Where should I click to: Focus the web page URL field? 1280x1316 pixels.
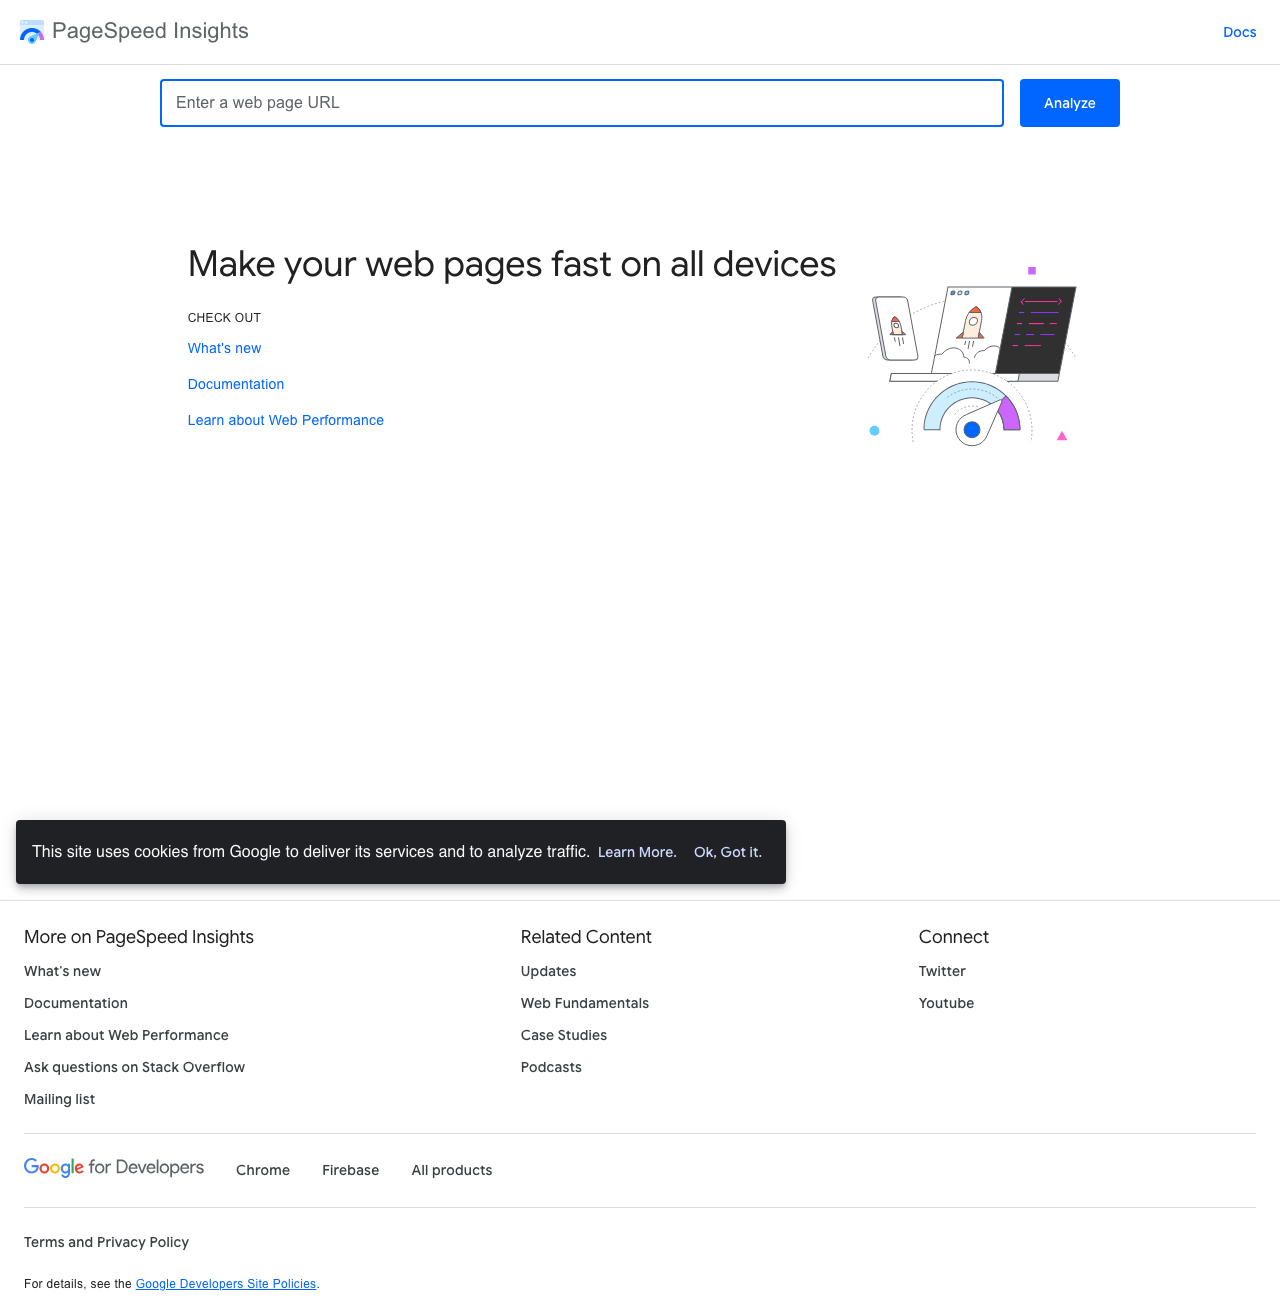[x=582, y=103]
